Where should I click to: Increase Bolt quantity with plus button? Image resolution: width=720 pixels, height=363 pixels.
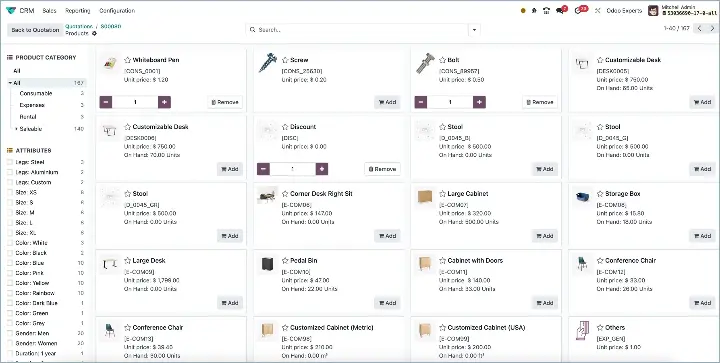click(479, 102)
